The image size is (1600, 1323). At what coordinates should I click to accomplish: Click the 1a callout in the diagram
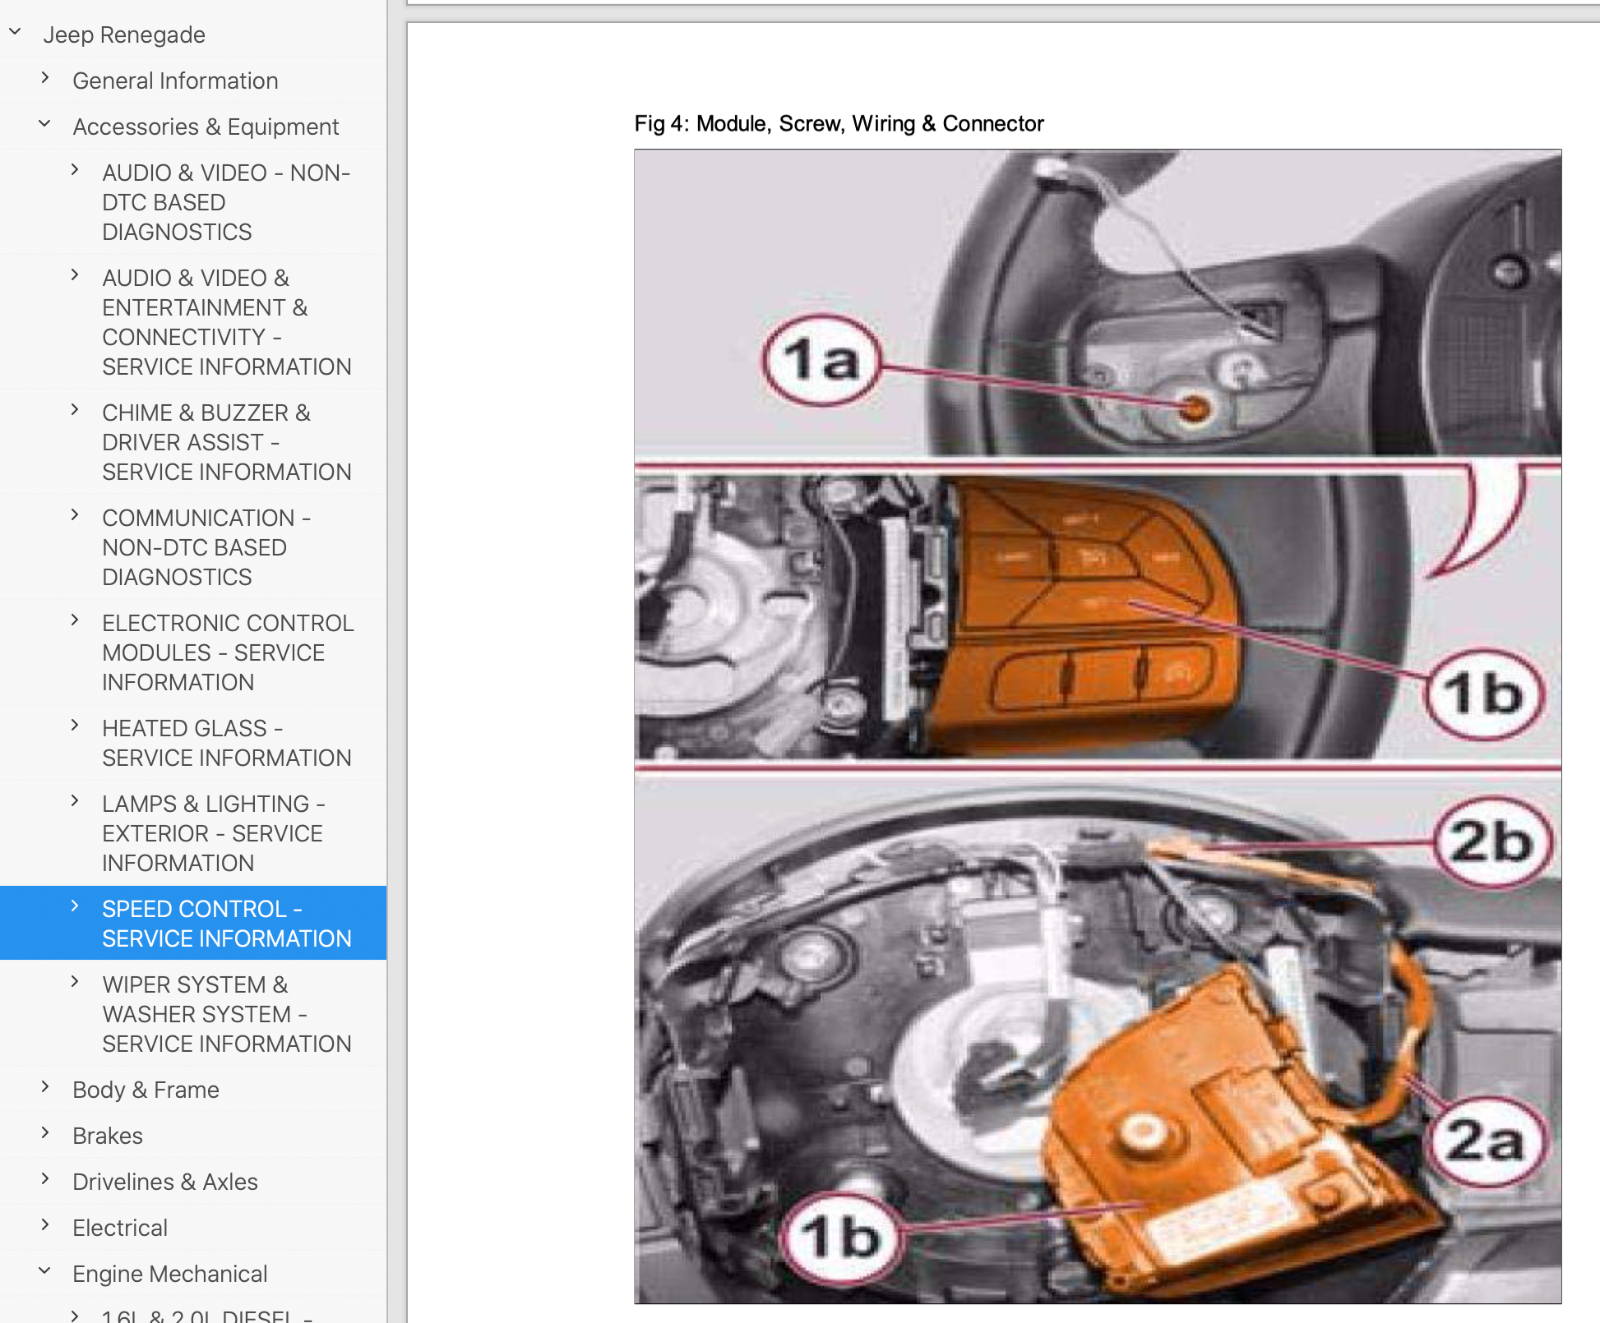click(821, 360)
